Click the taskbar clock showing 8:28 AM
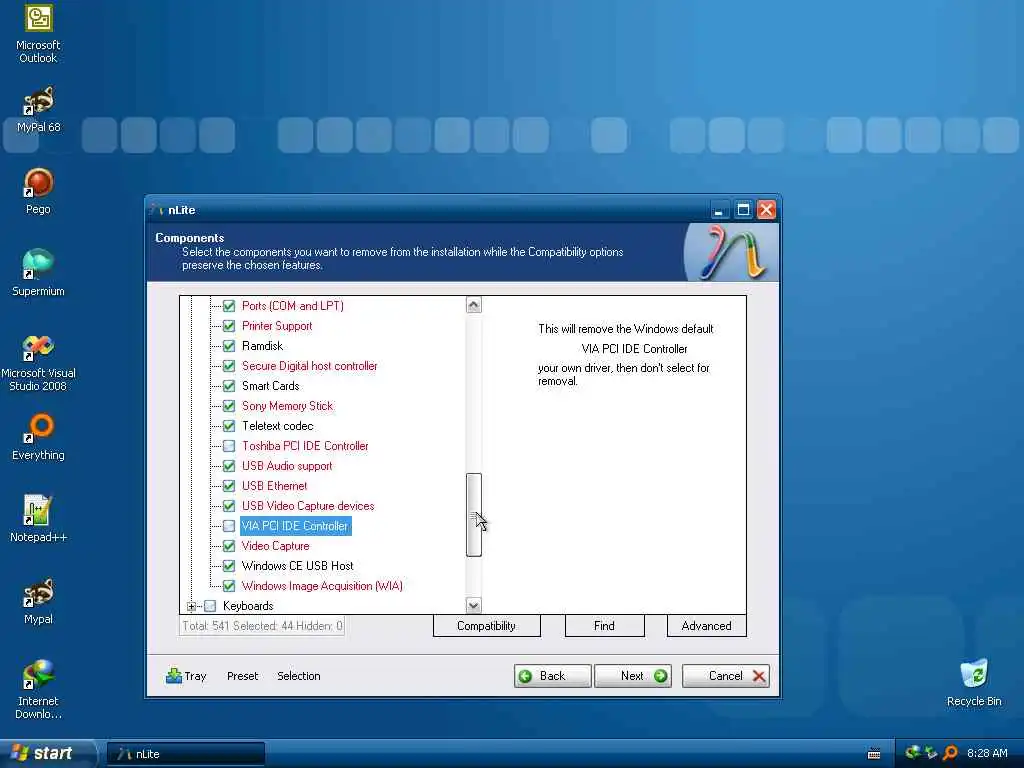 987,753
